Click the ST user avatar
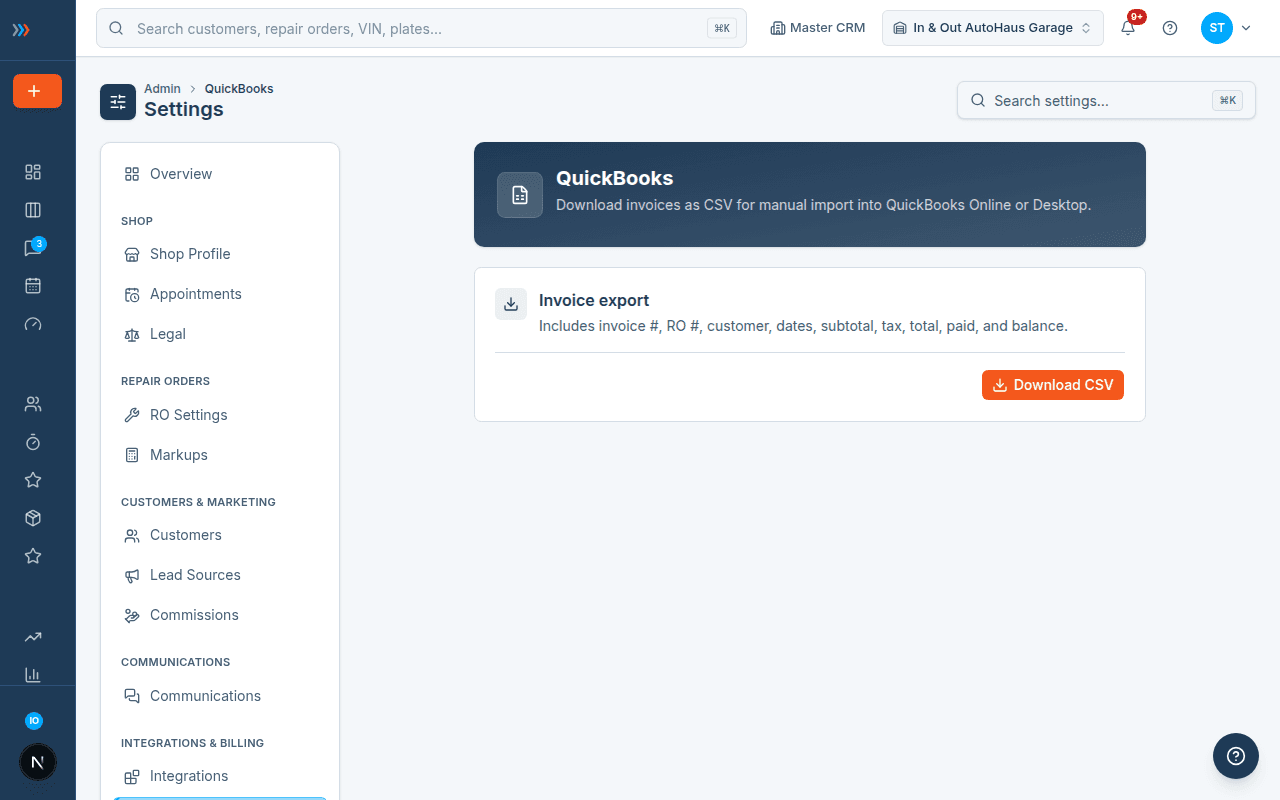Viewport: 1280px width, 800px height. (1217, 28)
